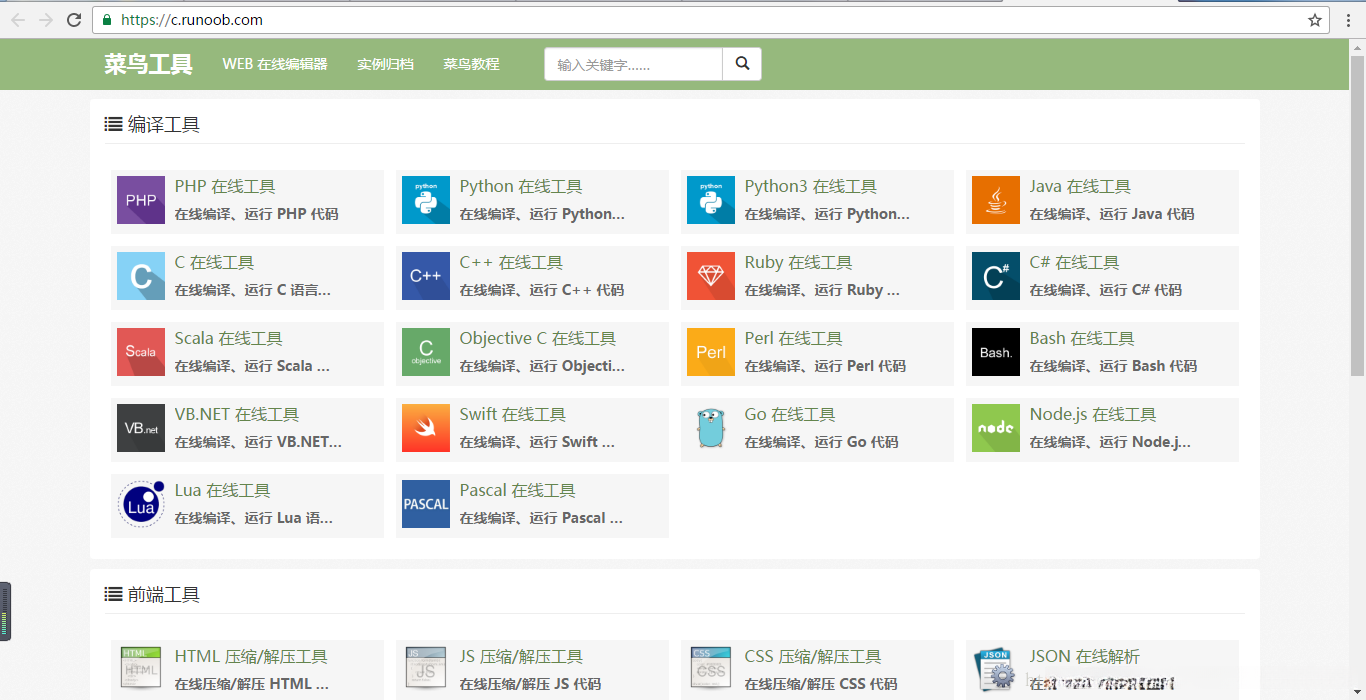Open browser menu with three dots

pyautogui.click(x=1349, y=19)
